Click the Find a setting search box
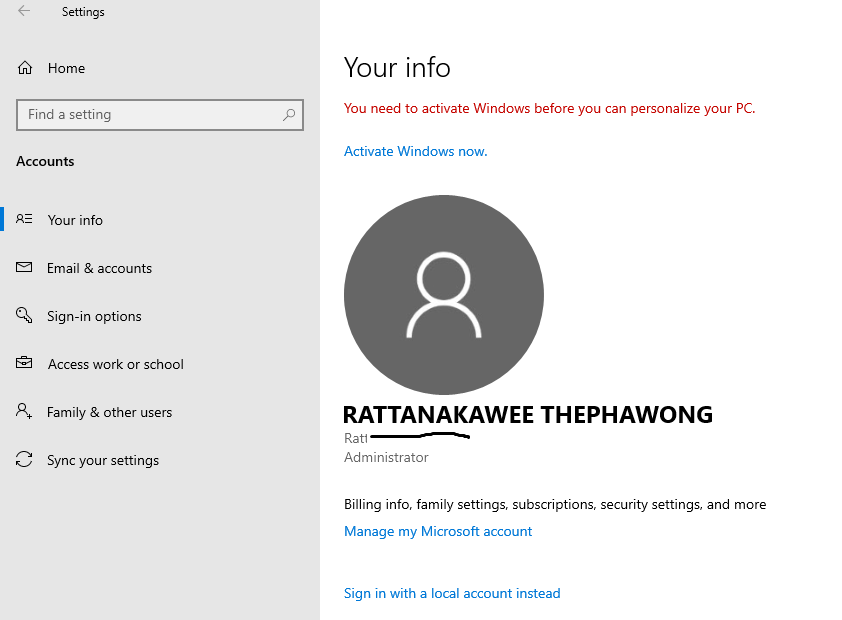Image resolution: width=842 pixels, height=620 pixels. pos(159,114)
